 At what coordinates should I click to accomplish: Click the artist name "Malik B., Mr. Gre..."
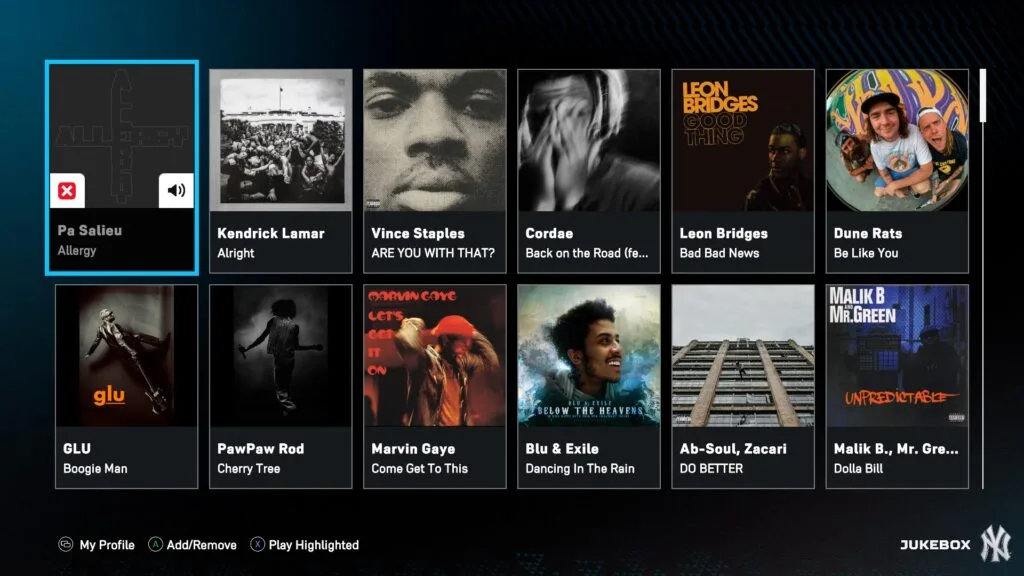pyautogui.click(x=896, y=449)
